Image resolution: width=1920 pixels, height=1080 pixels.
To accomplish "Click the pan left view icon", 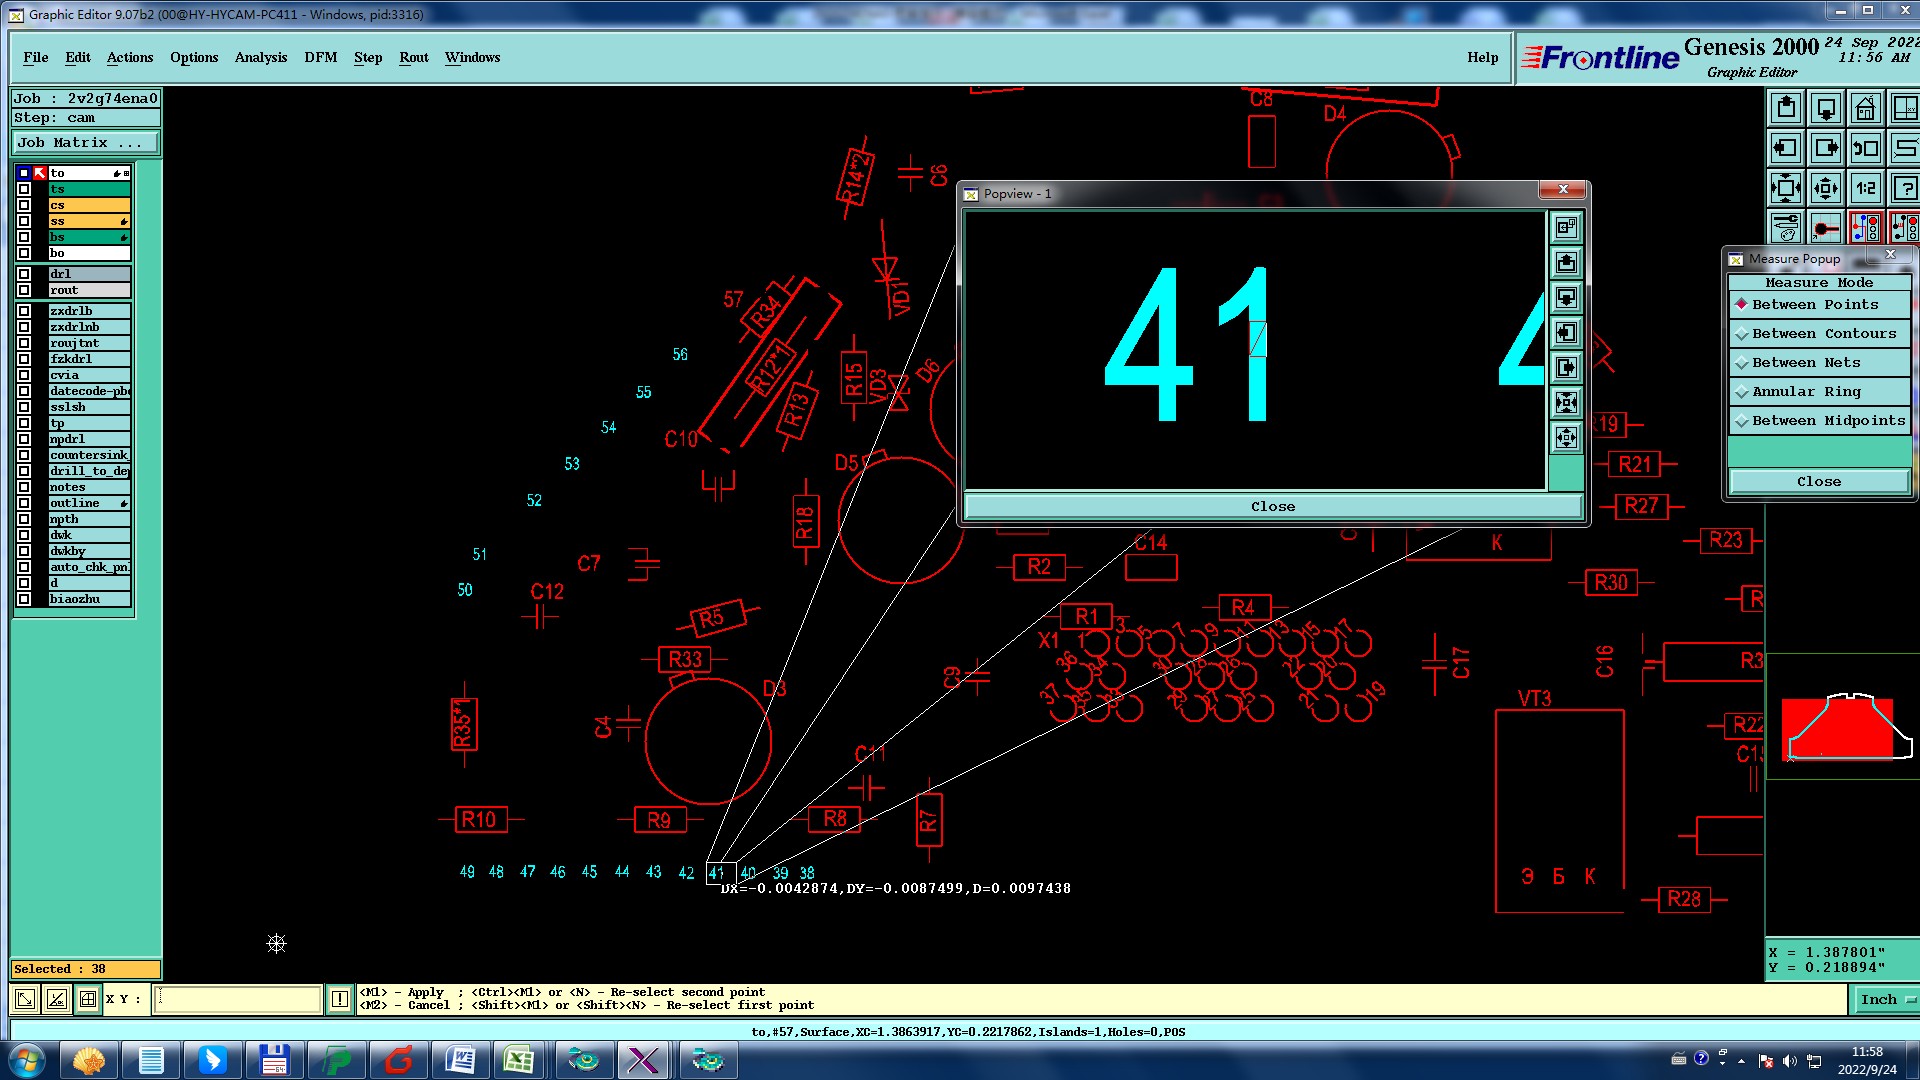I will (x=1786, y=148).
